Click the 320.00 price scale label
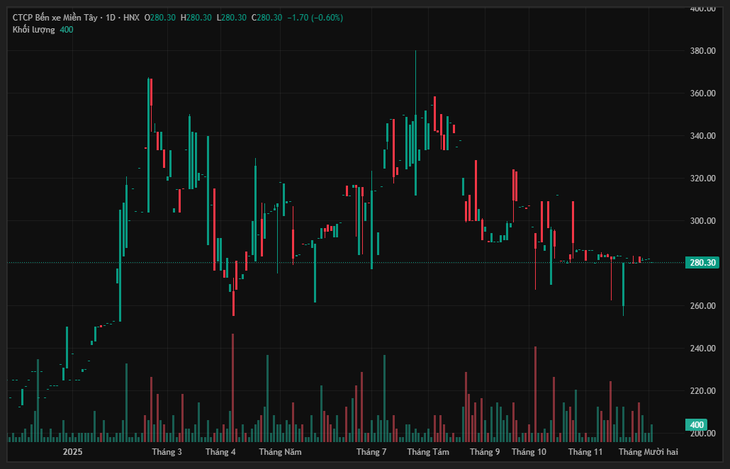 (x=702, y=179)
